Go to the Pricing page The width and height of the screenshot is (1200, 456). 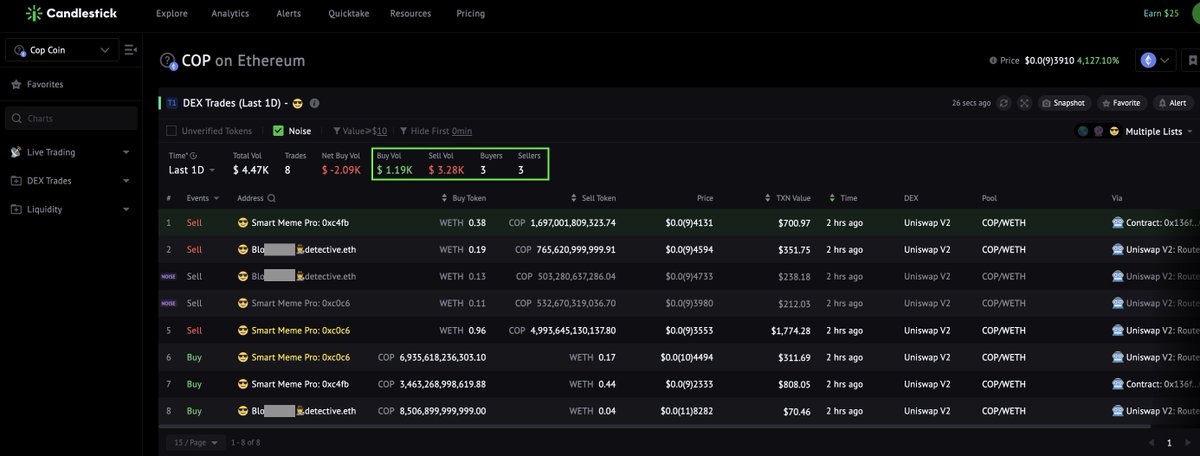click(x=470, y=14)
